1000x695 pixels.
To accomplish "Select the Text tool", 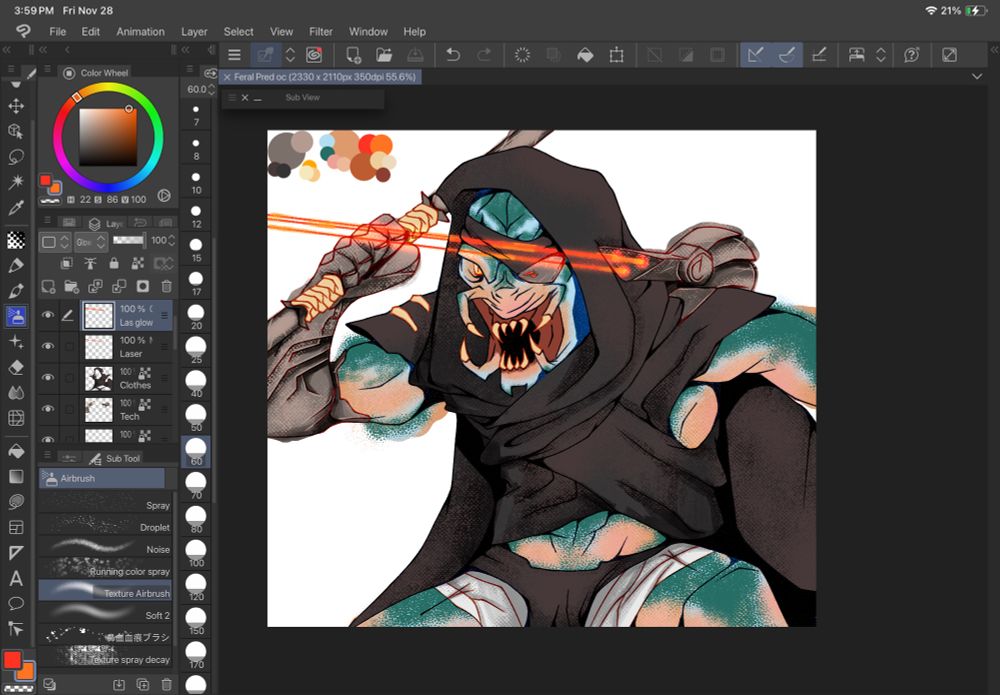I will [x=16, y=578].
